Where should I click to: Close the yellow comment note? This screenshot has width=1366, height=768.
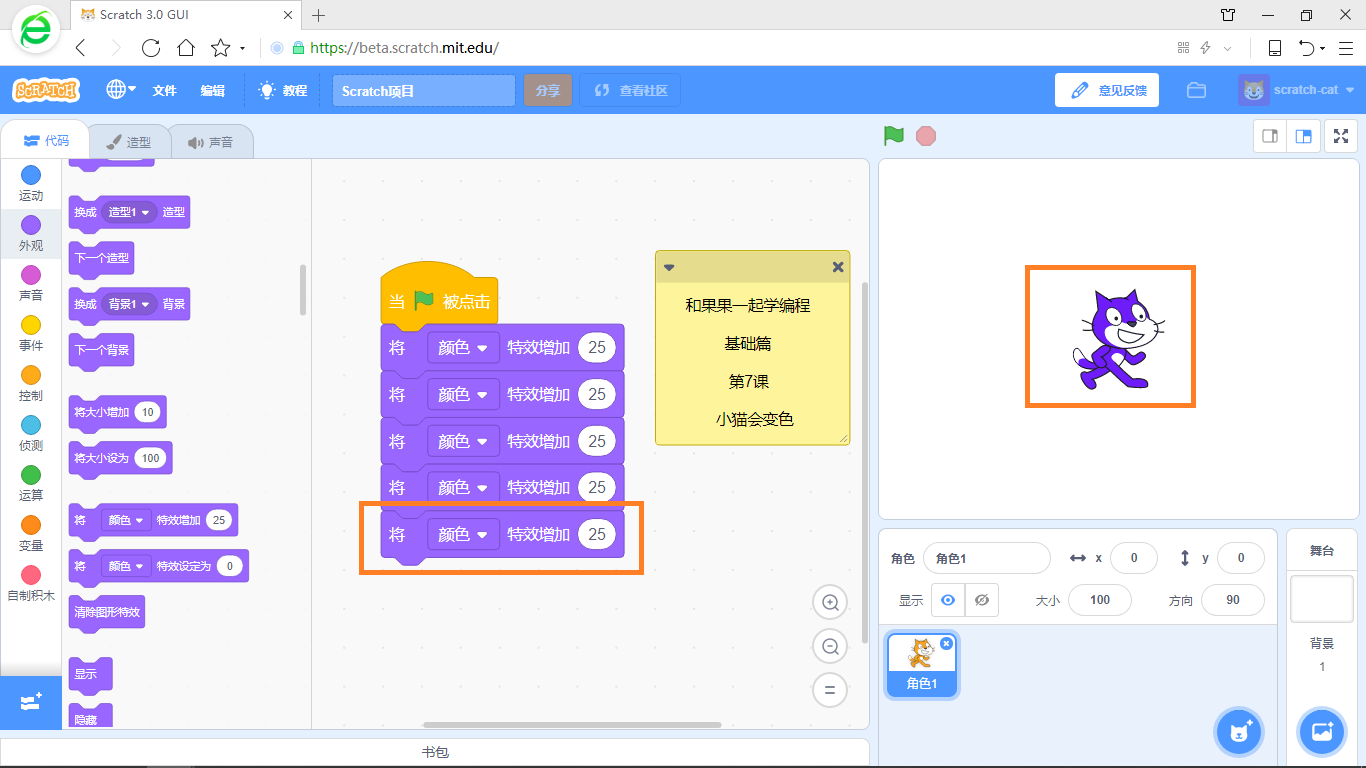pyautogui.click(x=838, y=267)
